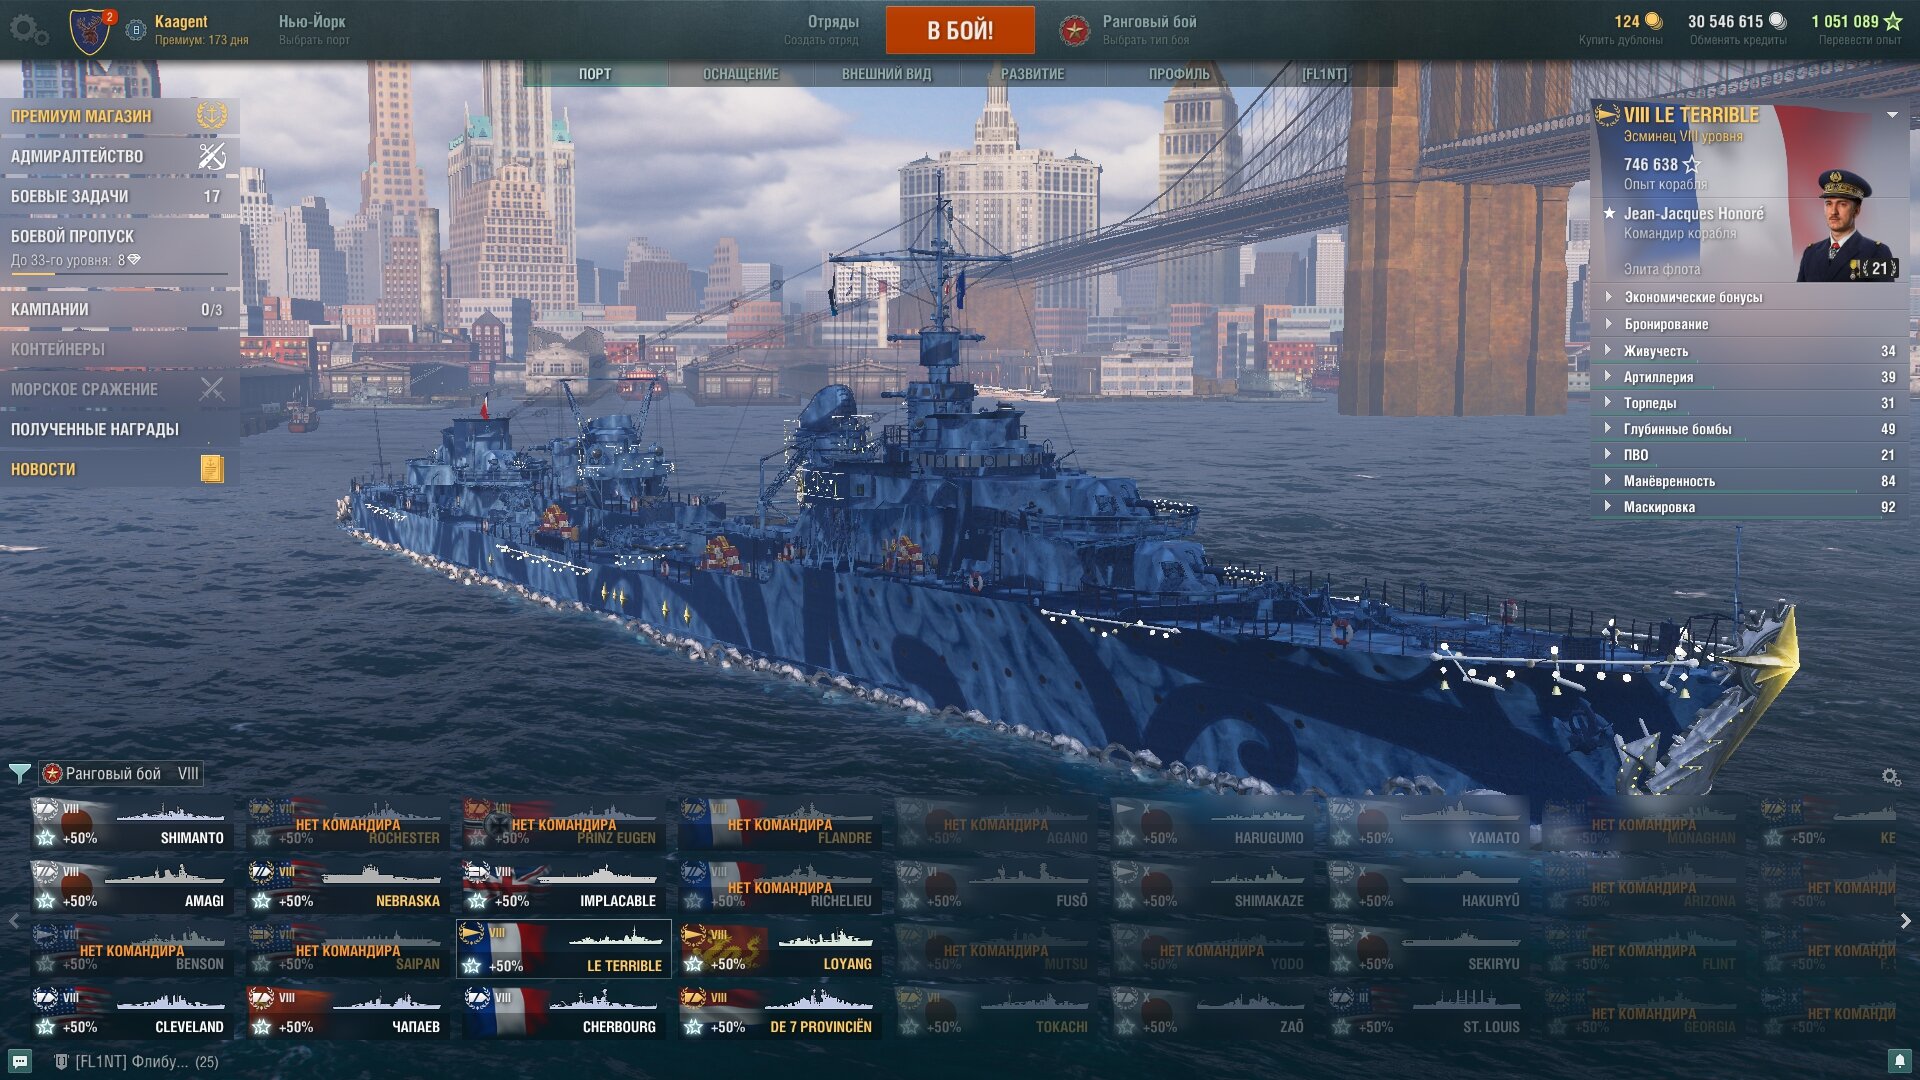Click the clan emblem badge next to Kaagent
This screenshot has height=1080, width=1920.
tap(90, 31)
